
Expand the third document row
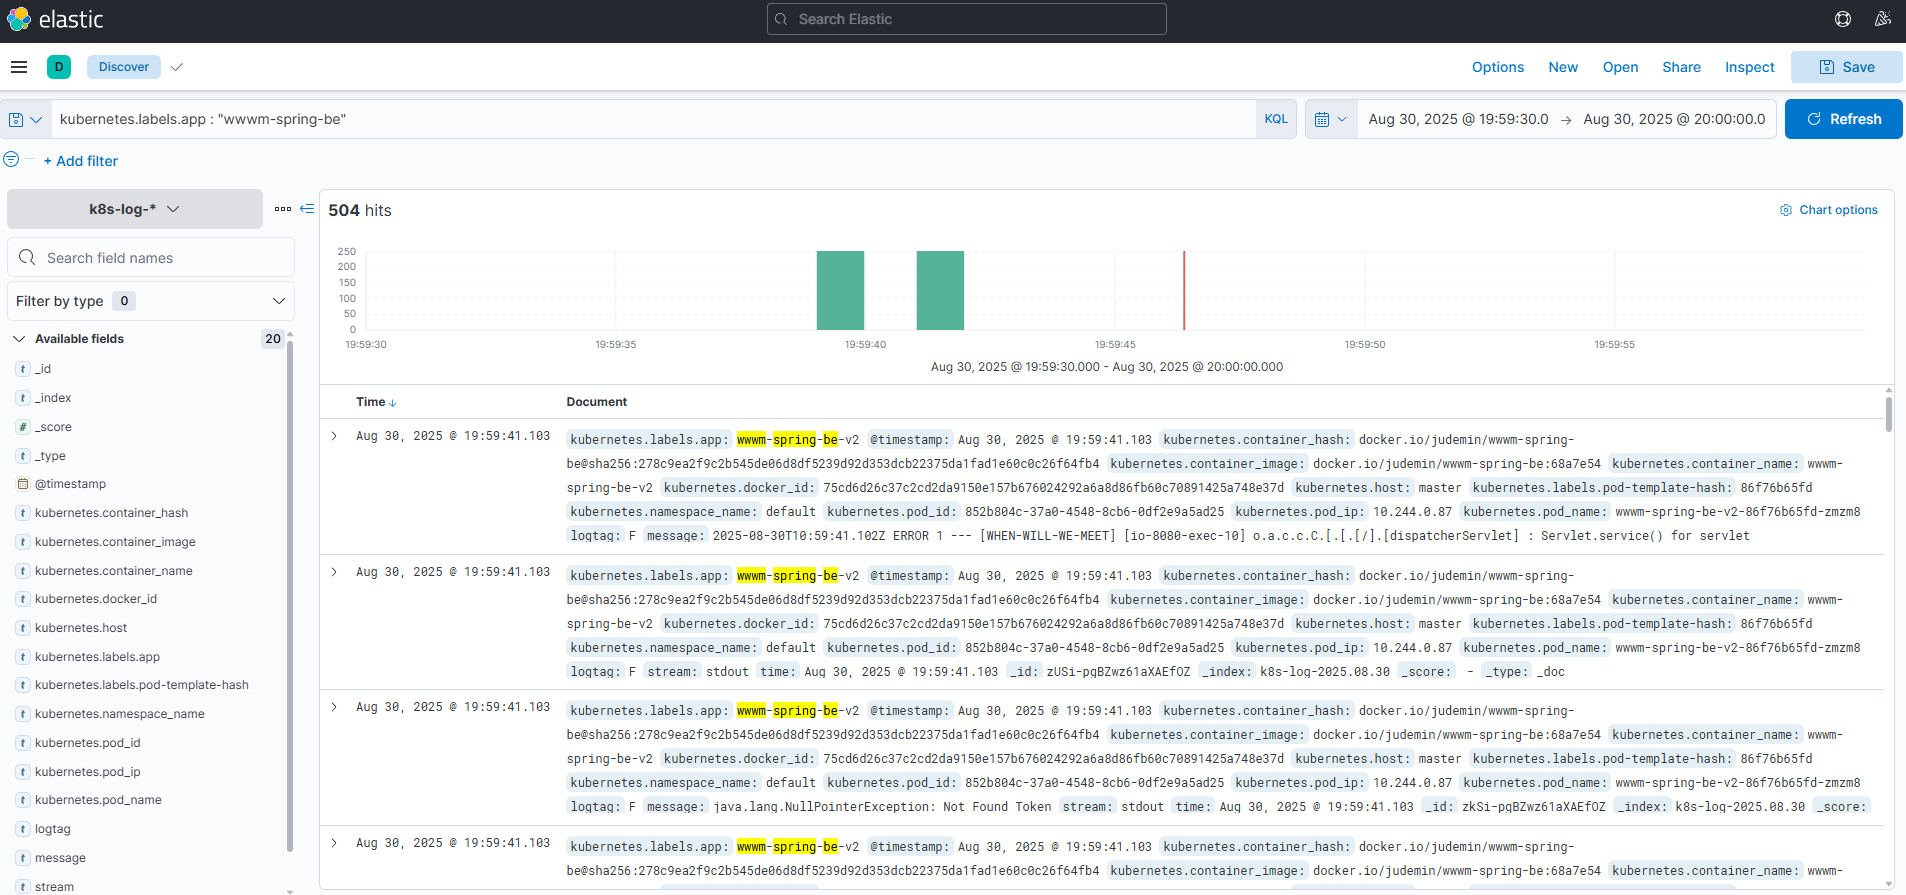tap(334, 707)
